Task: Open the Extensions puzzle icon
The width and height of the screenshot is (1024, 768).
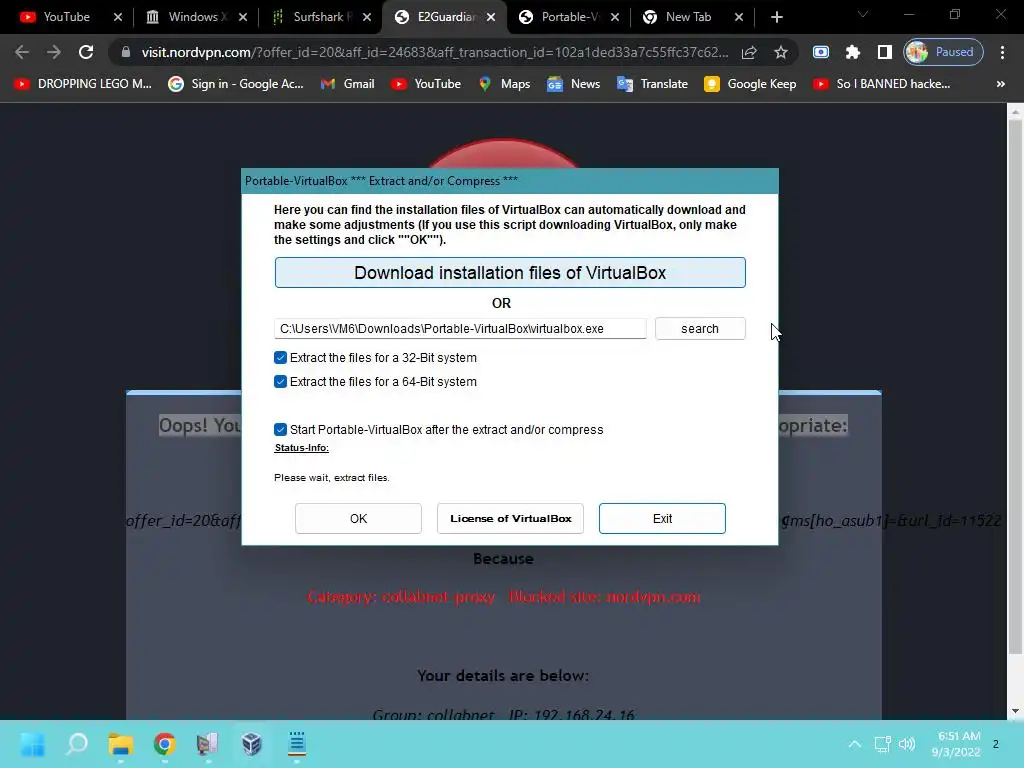Action: coord(852,52)
